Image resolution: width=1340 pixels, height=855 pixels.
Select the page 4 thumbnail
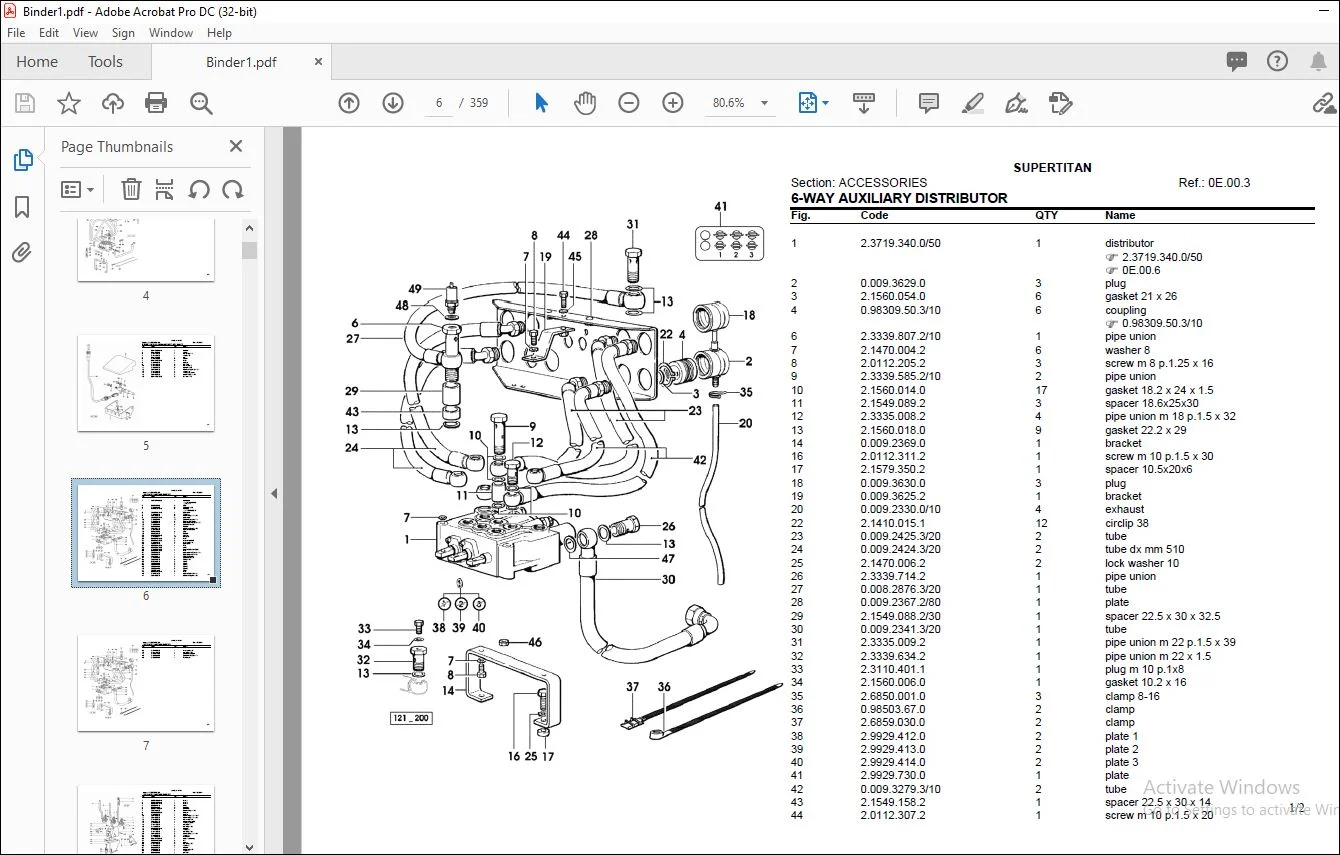tap(146, 252)
